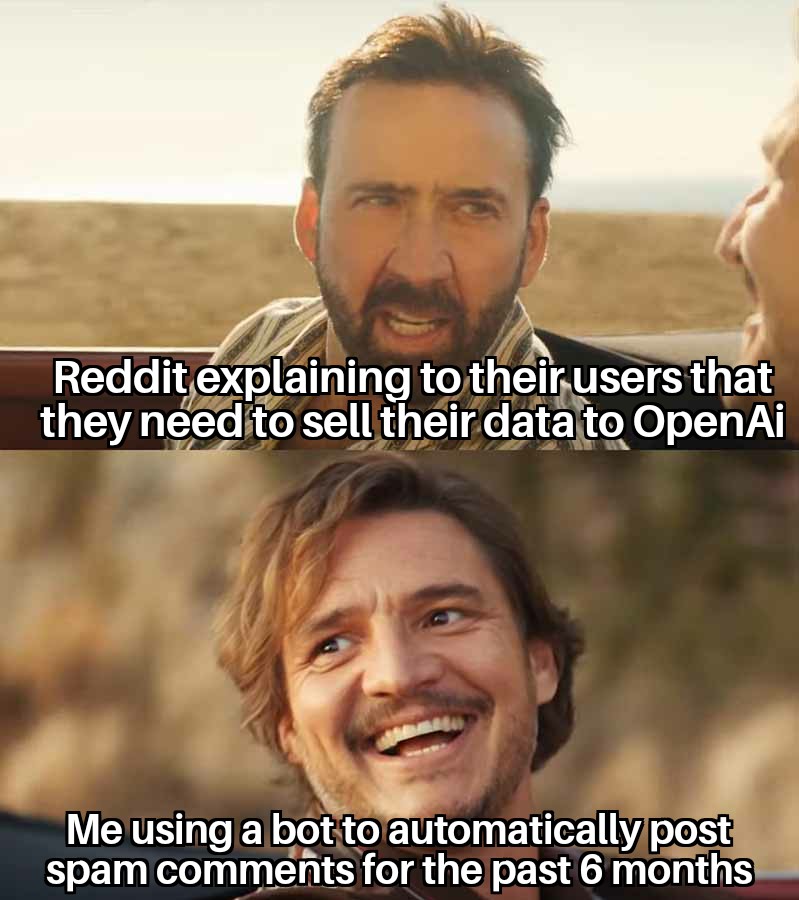799x900 pixels.
Task: Click the partial face at top-right edge
Action: point(761,230)
